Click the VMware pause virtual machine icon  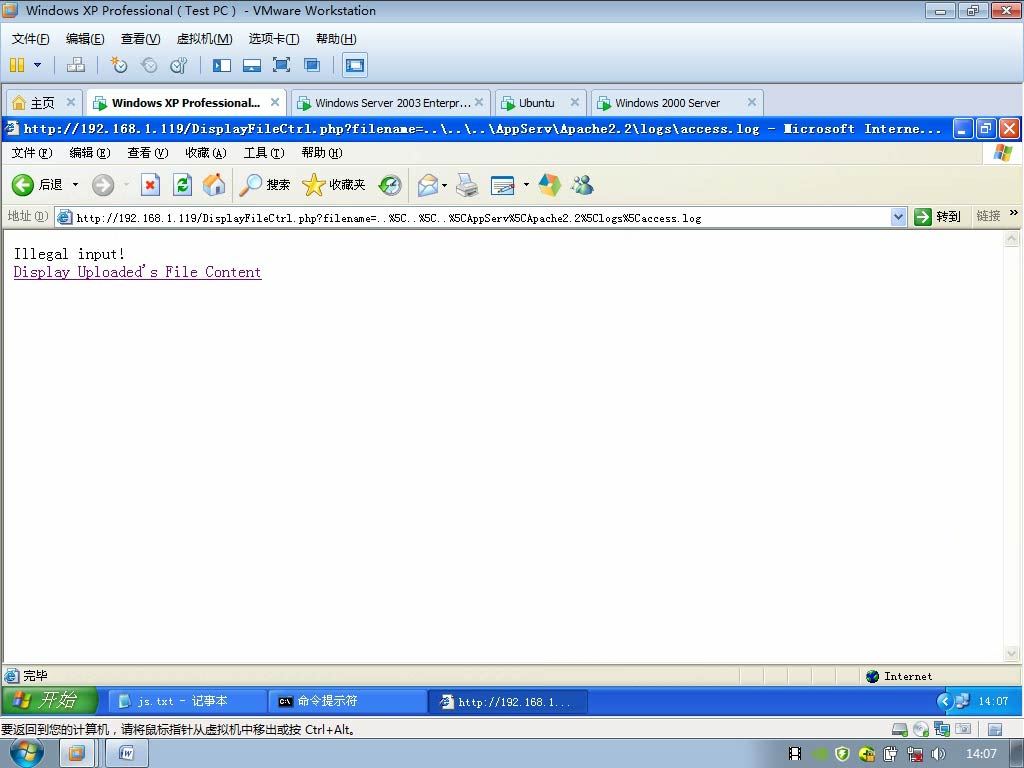point(17,65)
